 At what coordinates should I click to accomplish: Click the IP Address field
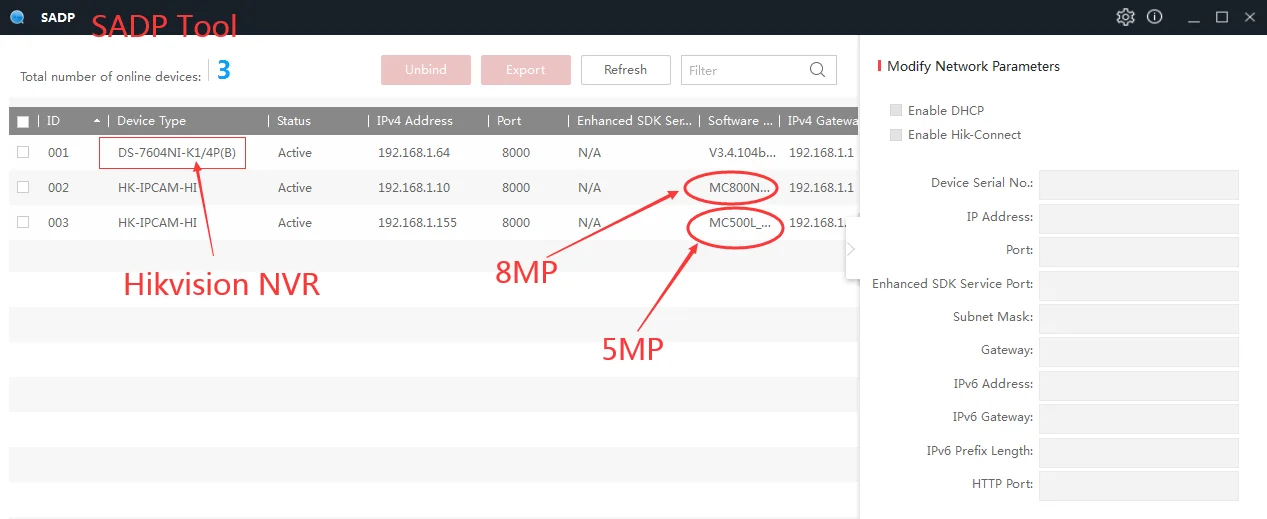(1139, 218)
